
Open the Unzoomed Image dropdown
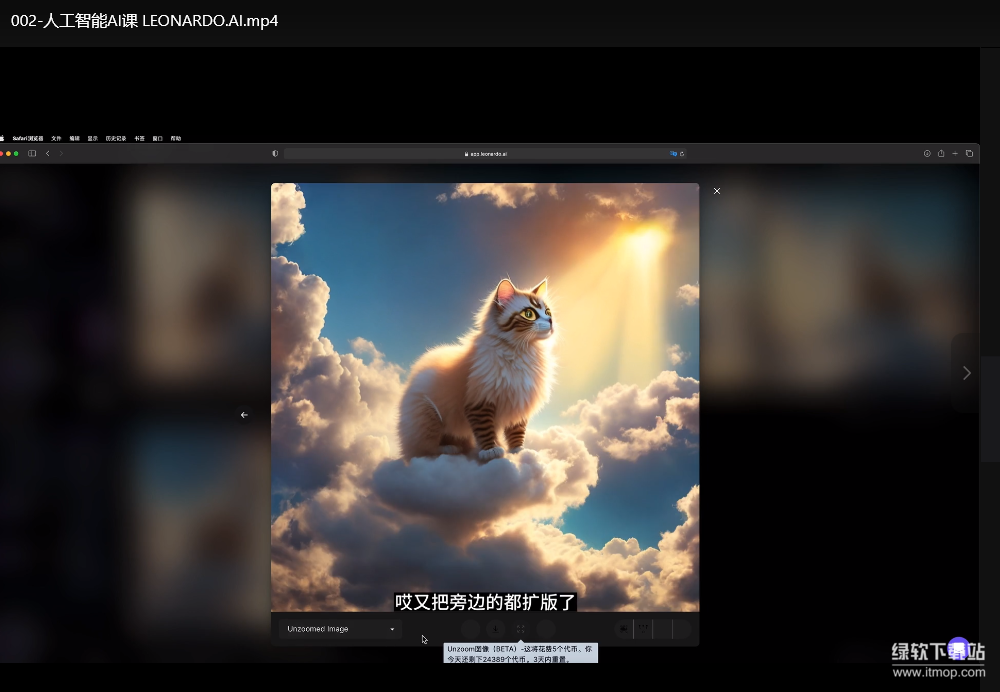click(x=340, y=629)
